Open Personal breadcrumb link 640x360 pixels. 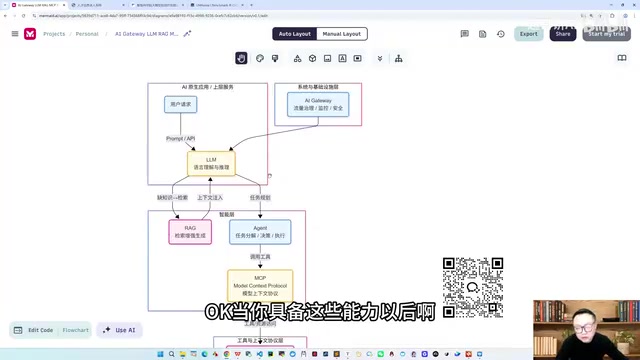tap(87, 34)
